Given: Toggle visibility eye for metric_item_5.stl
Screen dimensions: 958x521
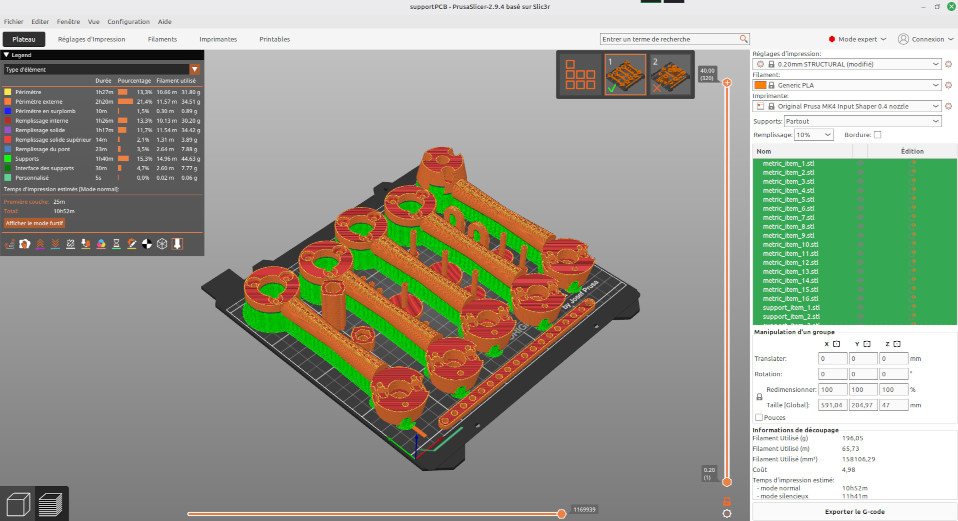Looking at the screenshot, I should coord(860,199).
